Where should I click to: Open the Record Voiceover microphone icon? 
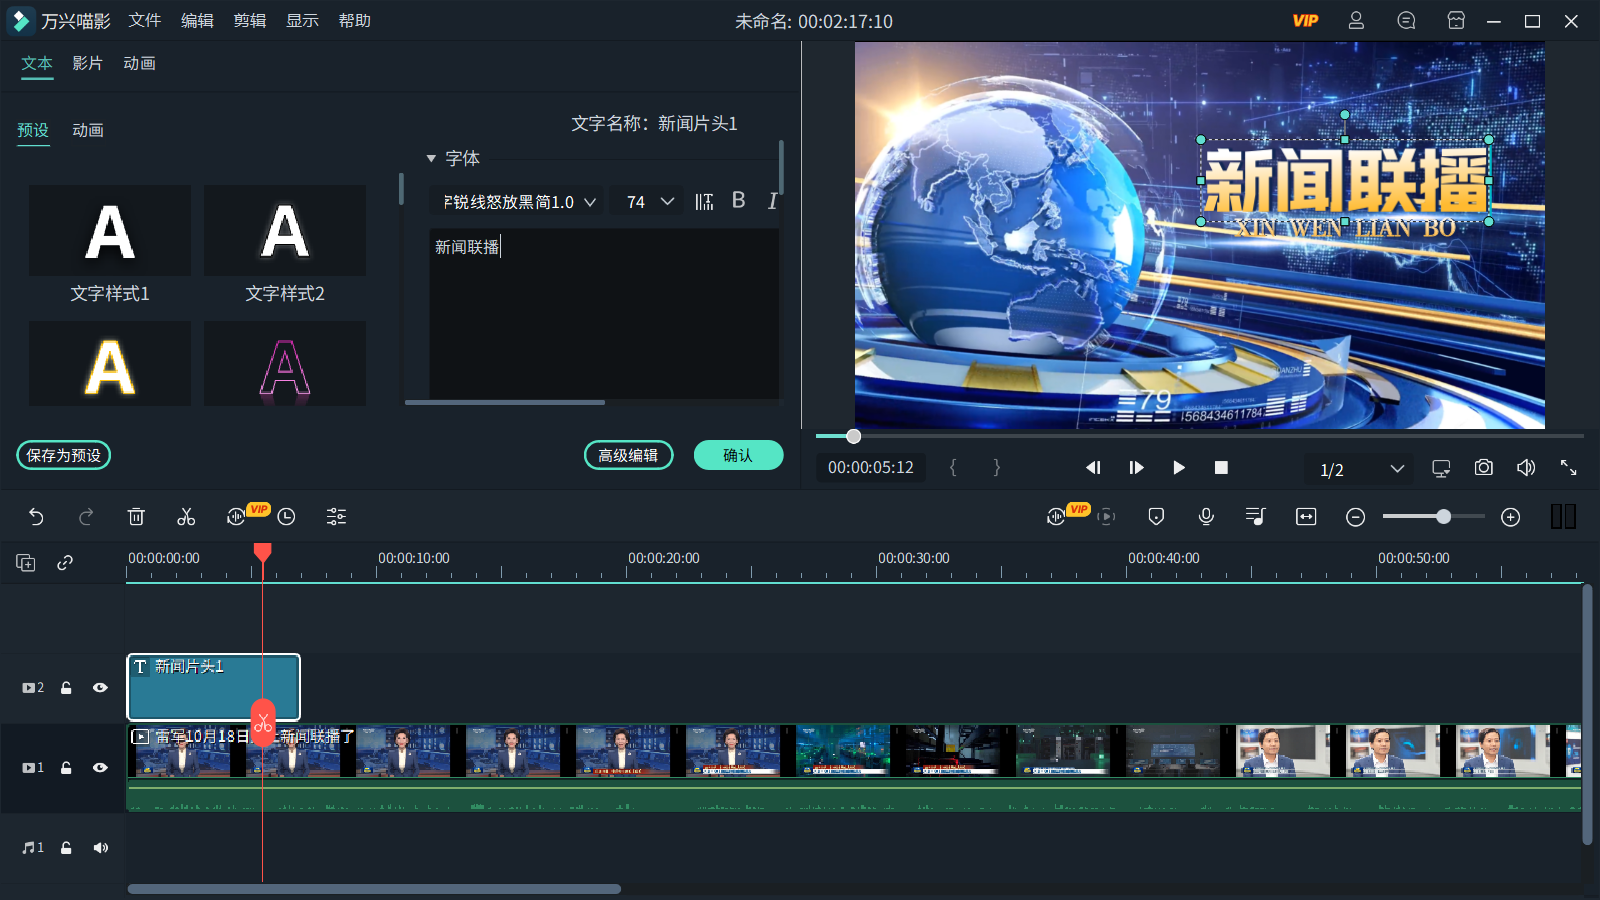point(1206,517)
